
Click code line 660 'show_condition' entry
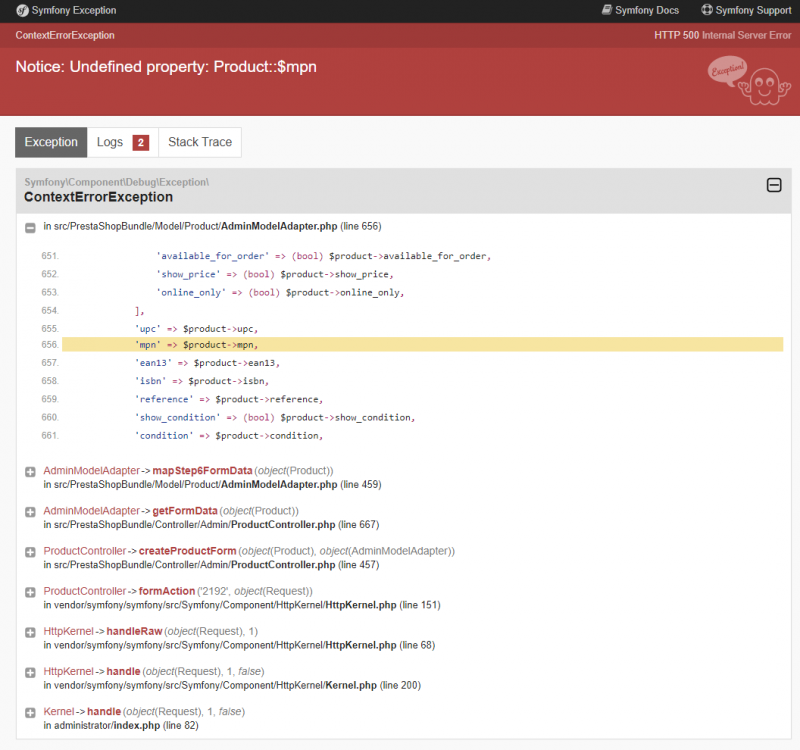click(x=275, y=417)
